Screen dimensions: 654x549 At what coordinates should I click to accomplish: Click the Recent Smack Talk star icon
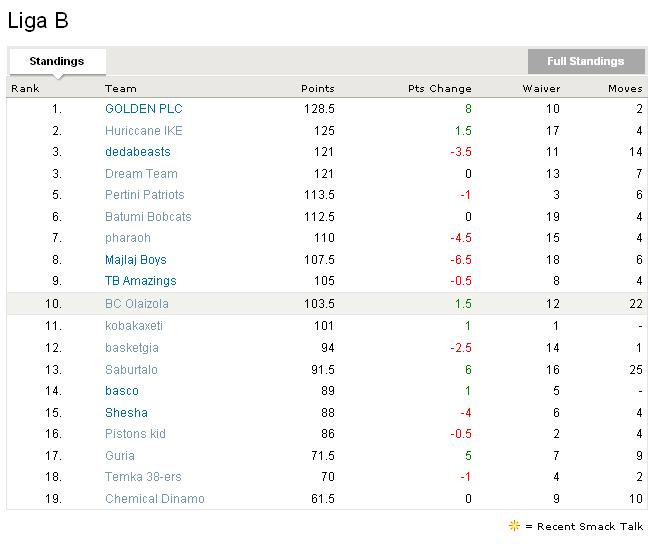514,526
